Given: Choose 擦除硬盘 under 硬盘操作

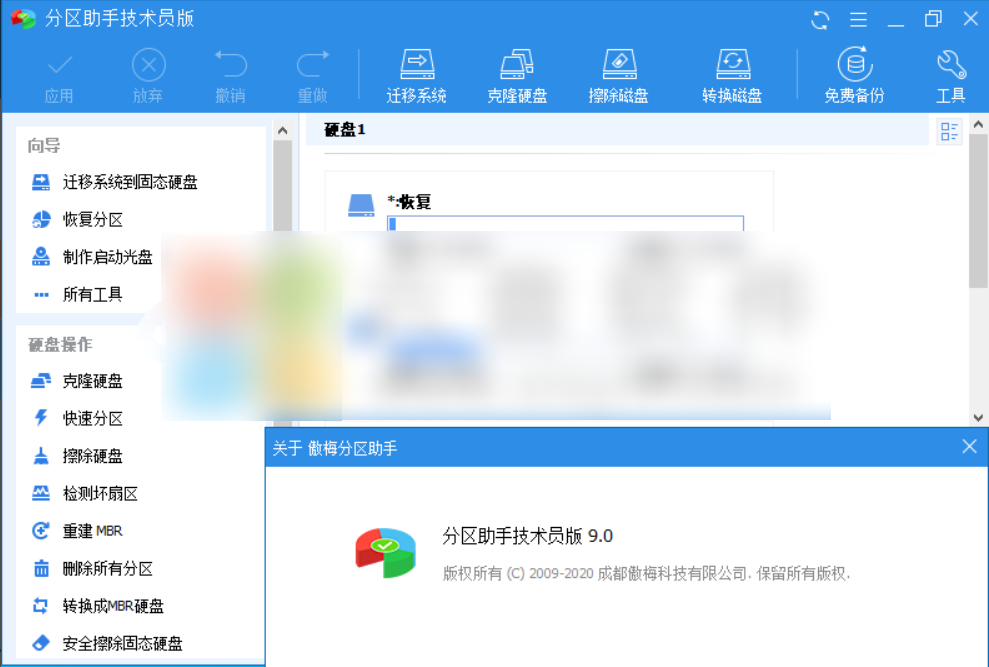Looking at the screenshot, I should (x=93, y=456).
